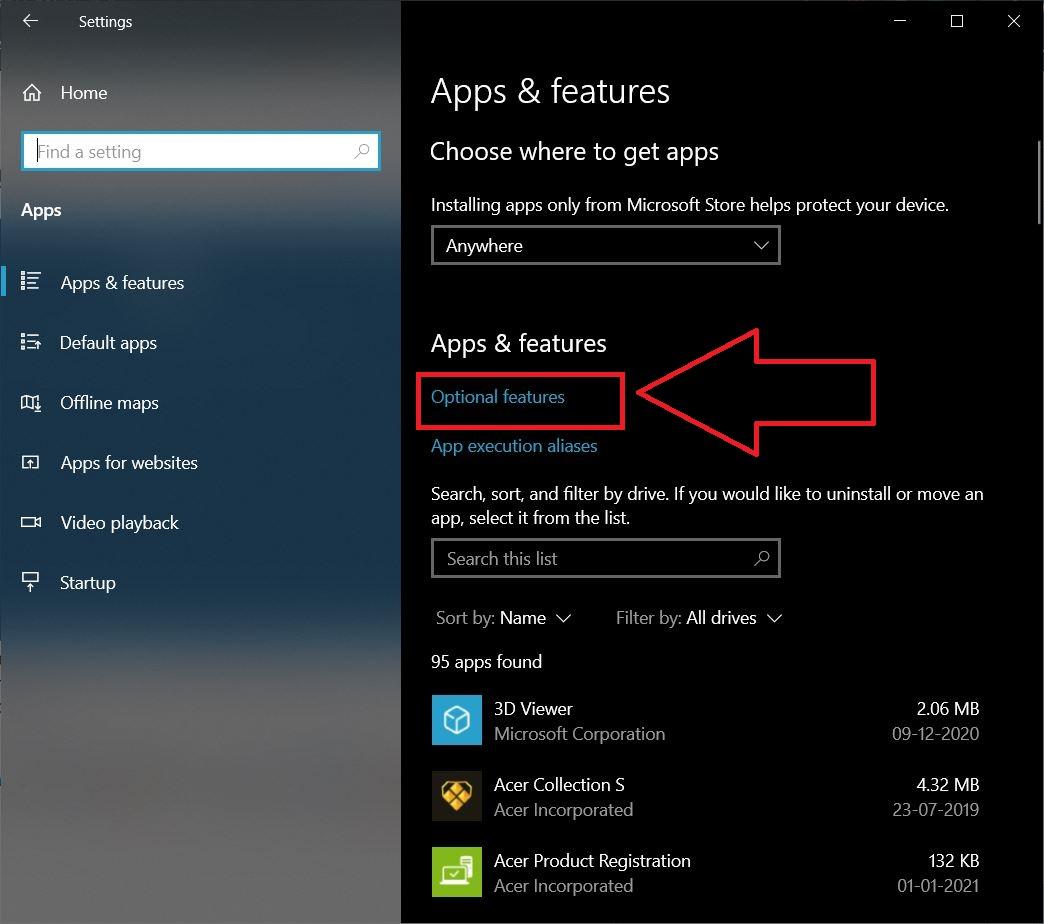The width and height of the screenshot is (1044, 924).
Task: Click the vertical scrollbar on the right
Action: [1039, 183]
